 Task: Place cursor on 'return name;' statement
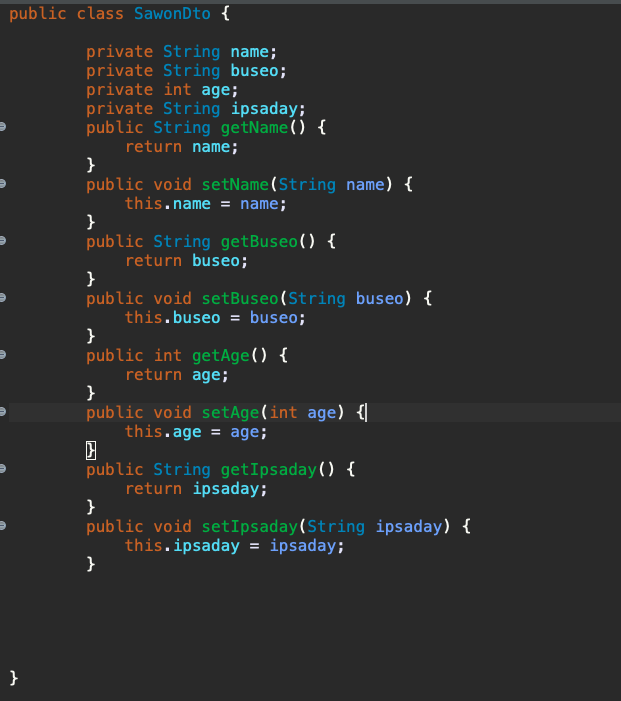(x=182, y=147)
